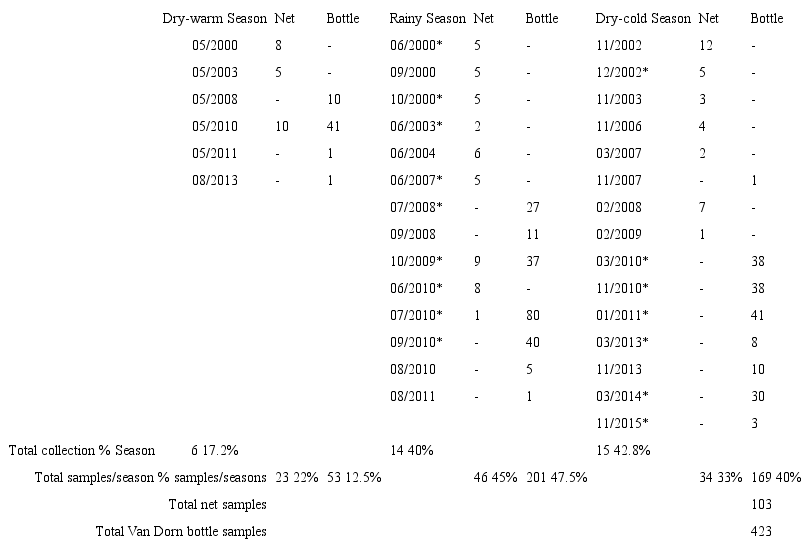Click the 11/2015* date entry
This screenshot has width=810, height=548.
621,423
